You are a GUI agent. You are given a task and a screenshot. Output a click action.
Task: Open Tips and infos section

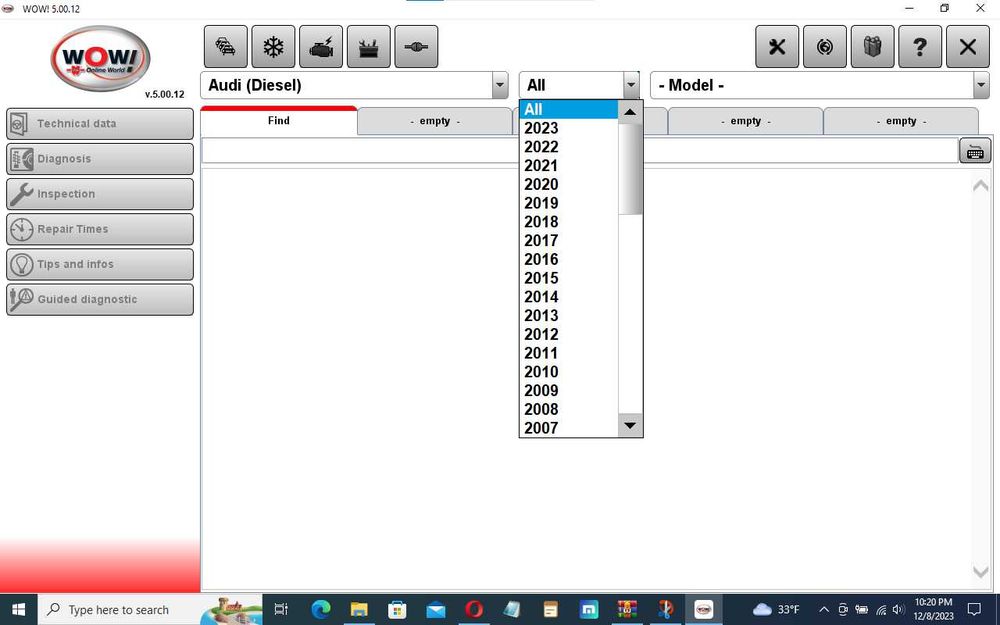coord(100,264)
